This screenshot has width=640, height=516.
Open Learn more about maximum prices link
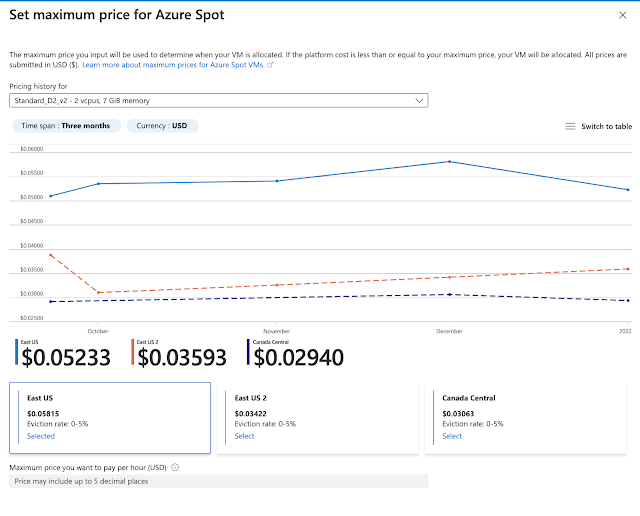[x=172, y=64]
